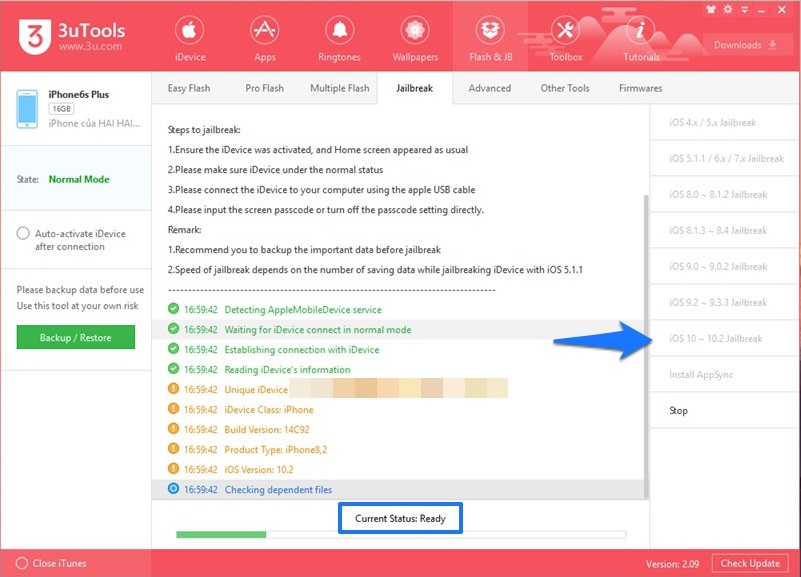Click the 3uTools logo
Viewport: 801px width, 577px height.
click(35, 36)
